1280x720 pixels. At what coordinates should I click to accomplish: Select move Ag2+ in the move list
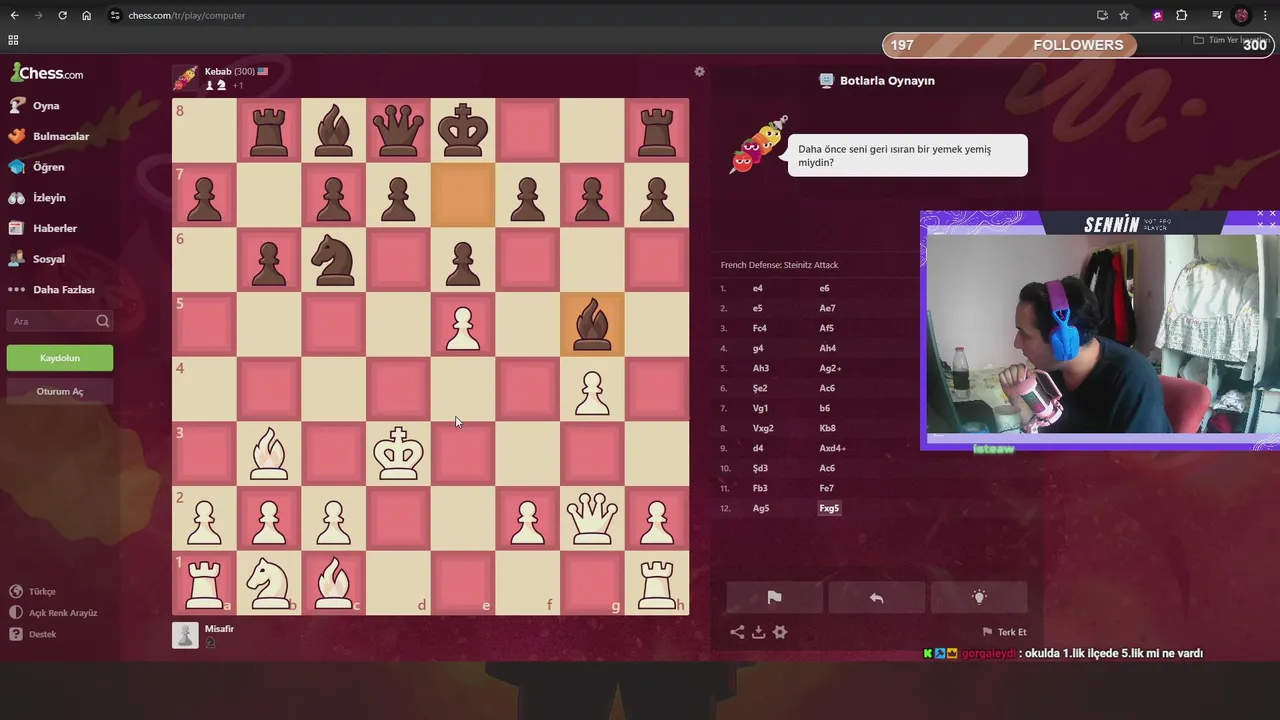click(830, 368)
